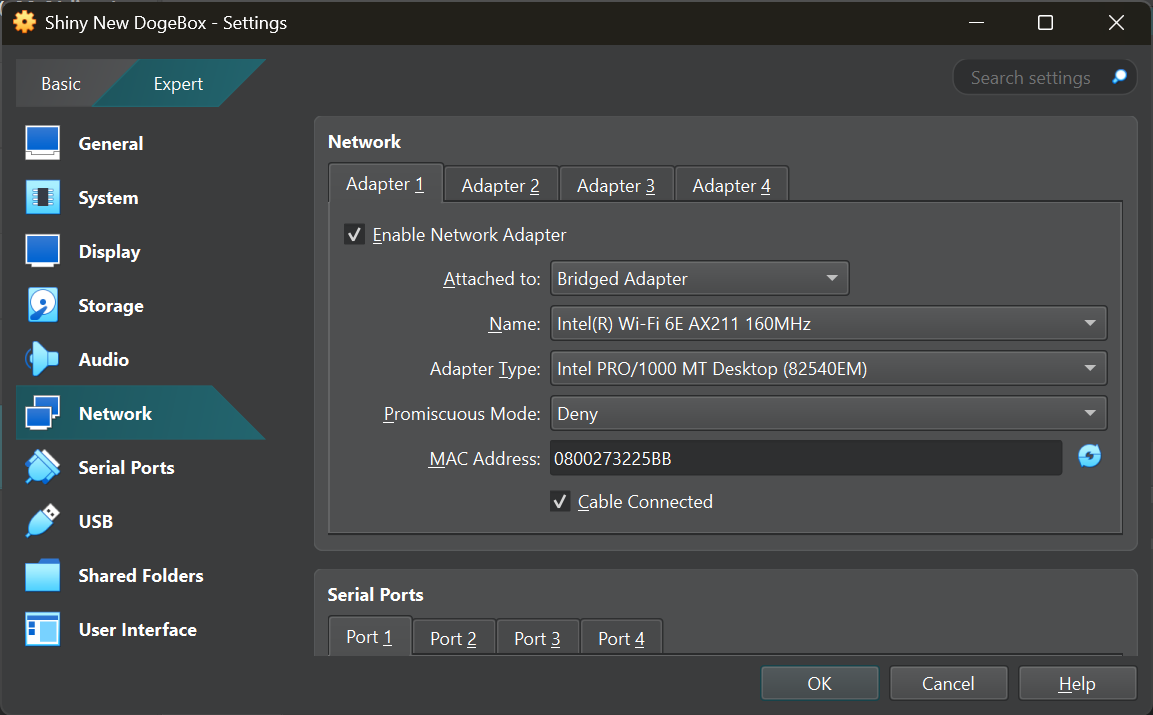Minimize the Settings window
Screen dimensions: 1153x715
tap(977, 23)
